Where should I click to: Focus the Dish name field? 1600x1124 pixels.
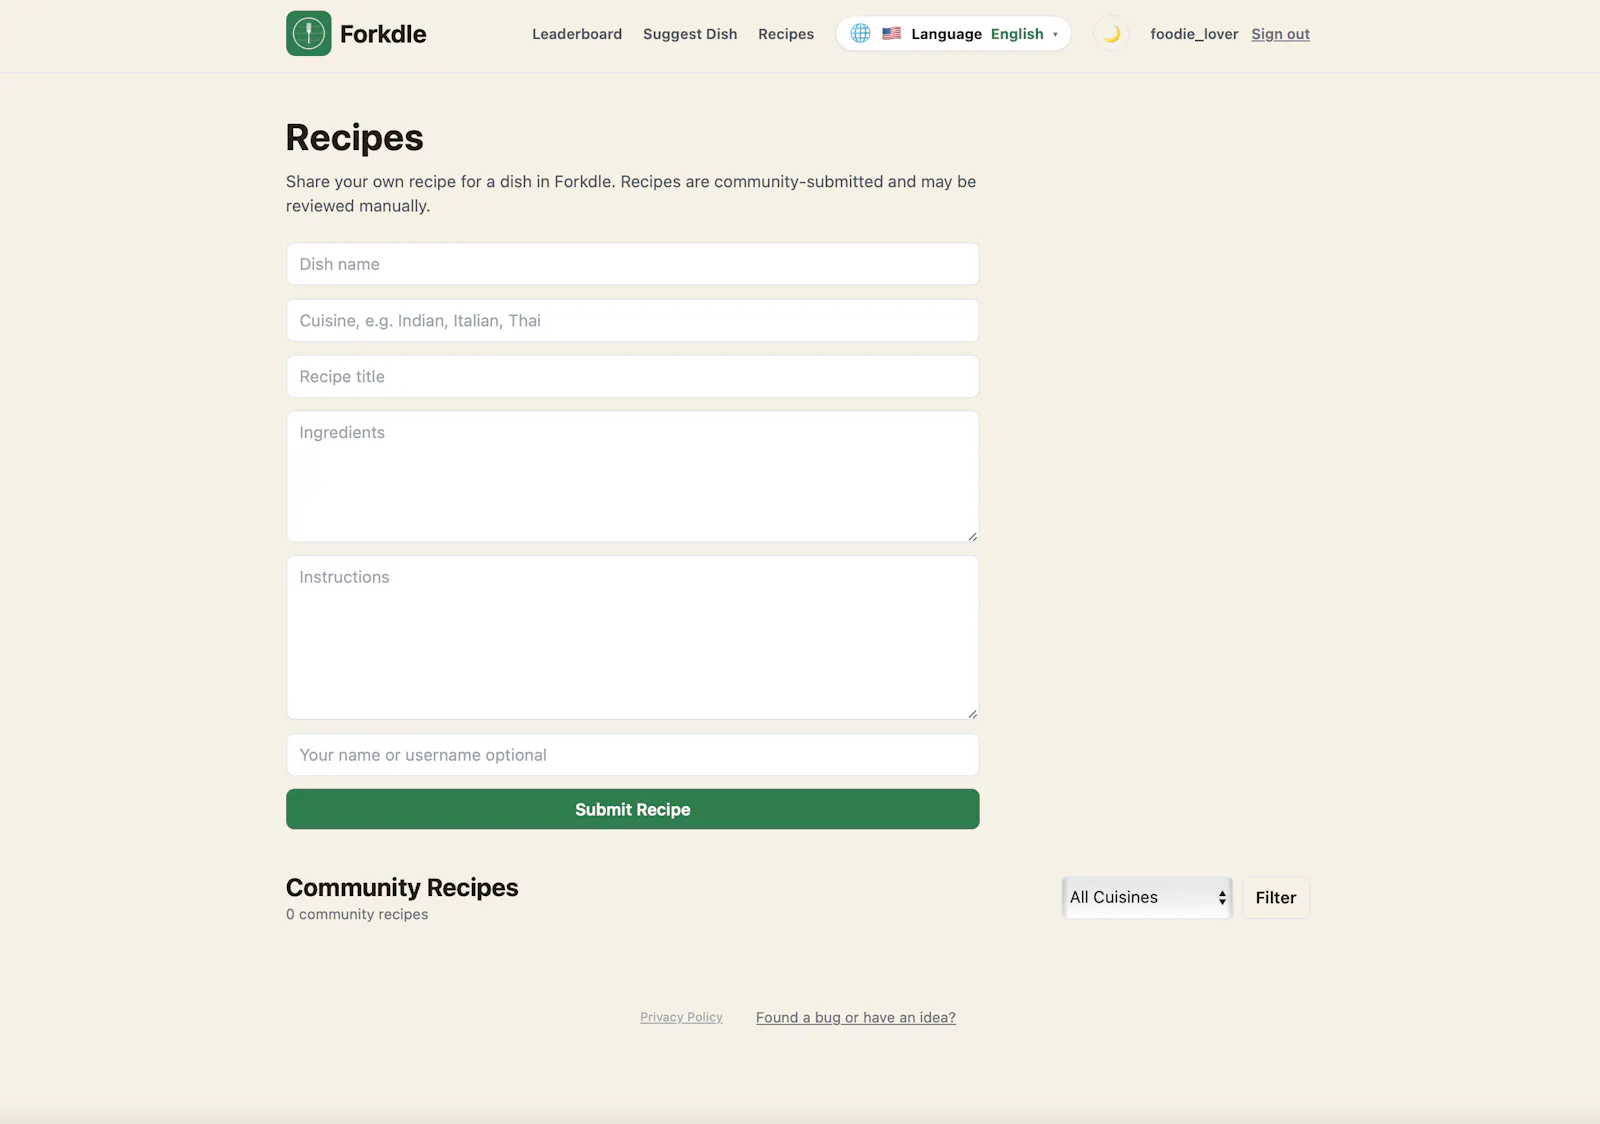633,264
